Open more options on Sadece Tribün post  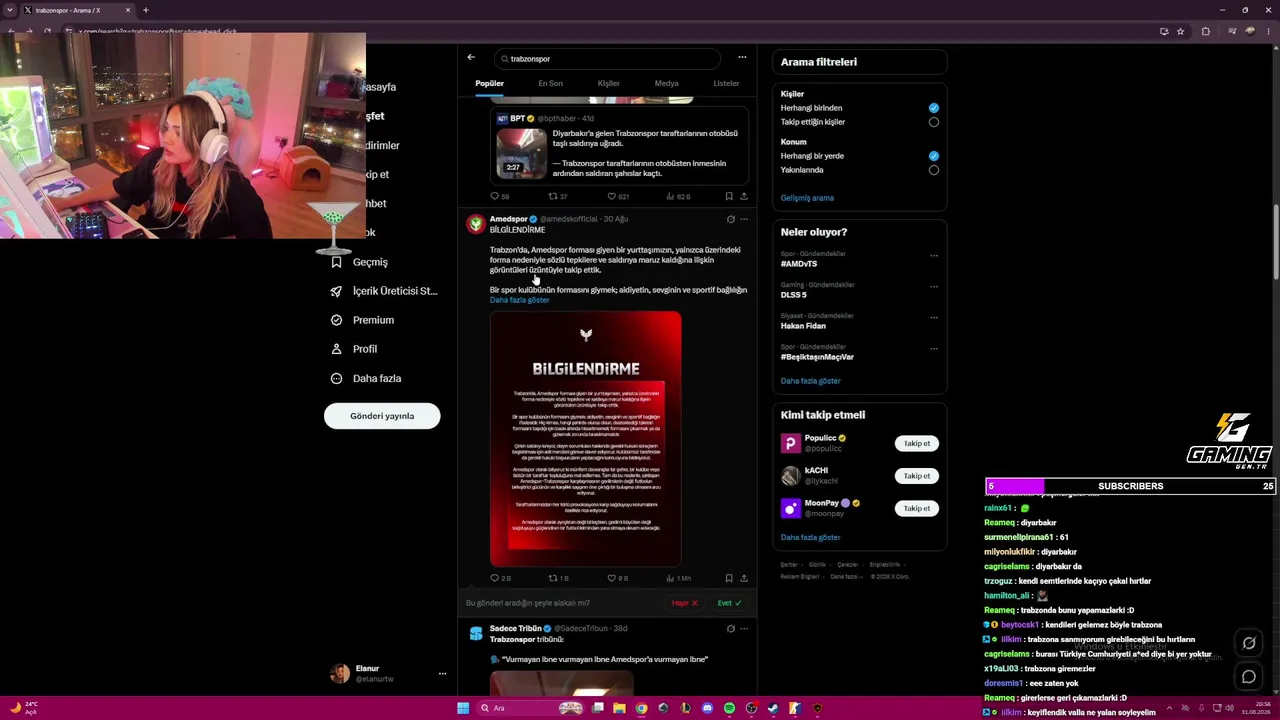coord(744,629)
